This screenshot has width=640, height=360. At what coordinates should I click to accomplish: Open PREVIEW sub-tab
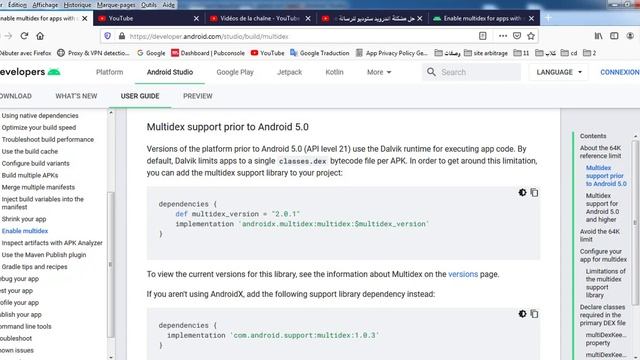click(198, 96)
